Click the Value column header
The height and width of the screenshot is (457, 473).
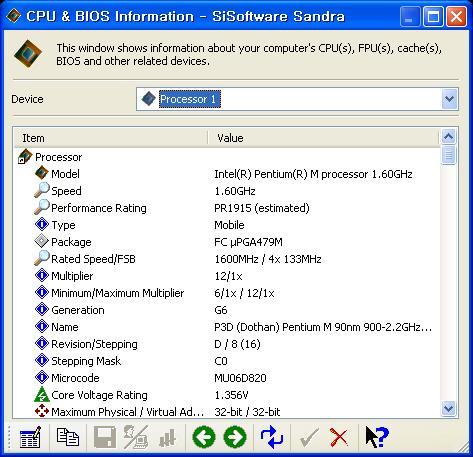[x=323, y=138]
